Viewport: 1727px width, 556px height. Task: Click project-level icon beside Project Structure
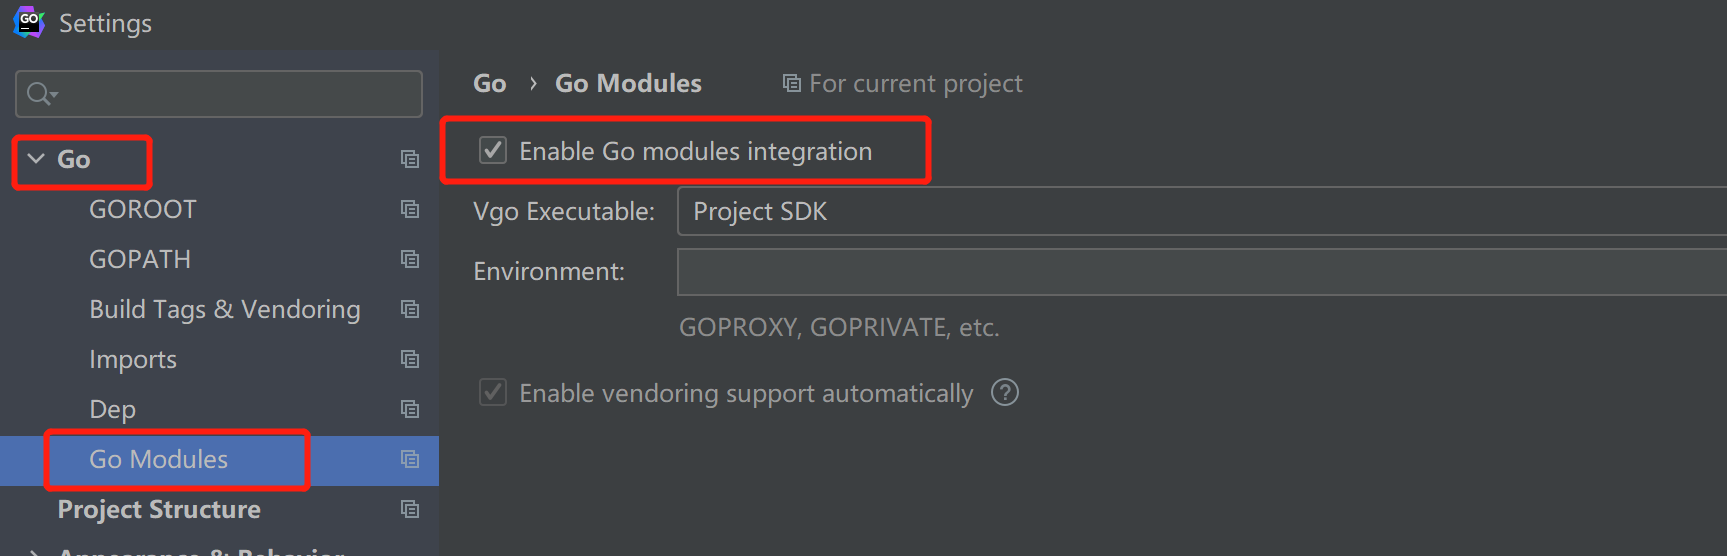410,509
